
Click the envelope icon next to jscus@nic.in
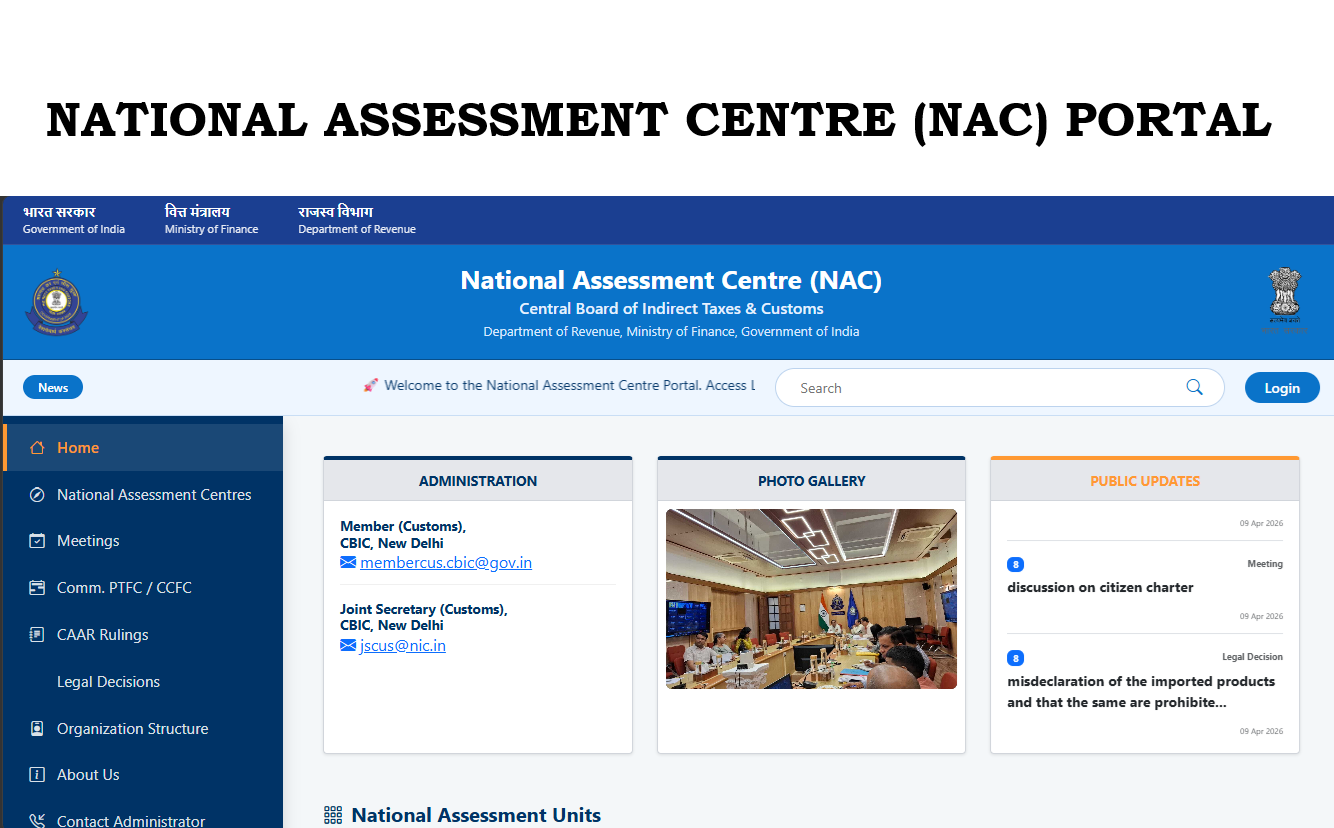tap(348, 646)
